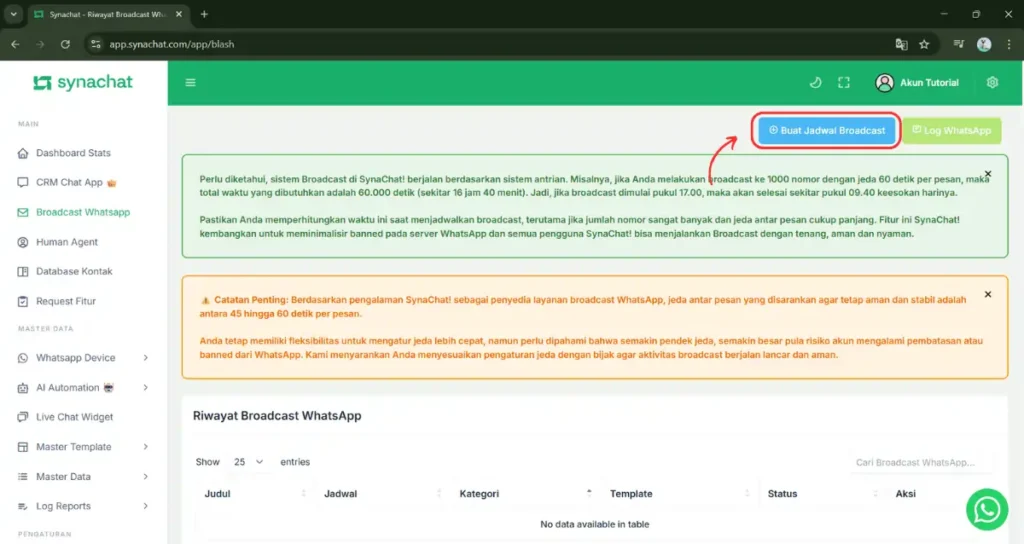Open the hamburger sidebar menu icon
This screenshot has width=1024, height=544.
(190, 82)
